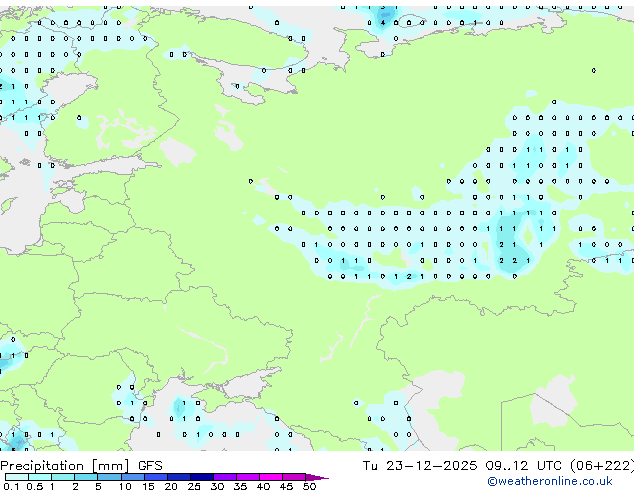The width and height of the screenshot is (634, 490).
Task: Click the '35' legend scale label
Action: coord(240,486)
